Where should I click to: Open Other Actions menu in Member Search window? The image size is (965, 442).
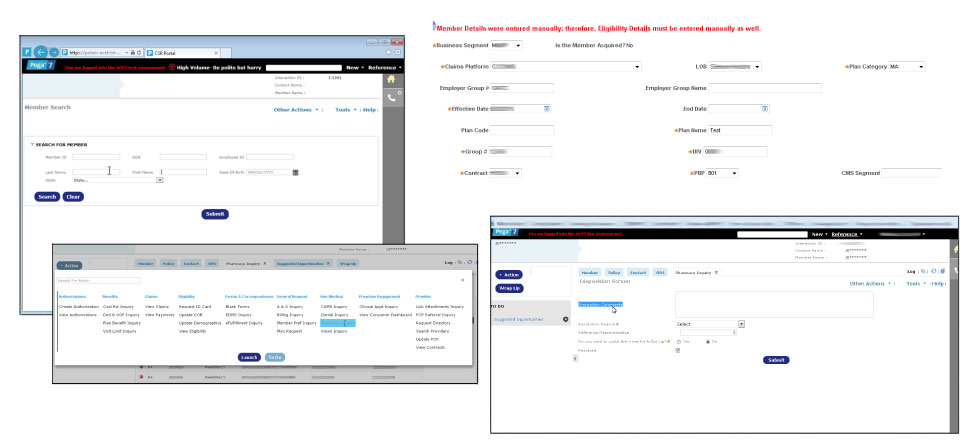[296, 110]
